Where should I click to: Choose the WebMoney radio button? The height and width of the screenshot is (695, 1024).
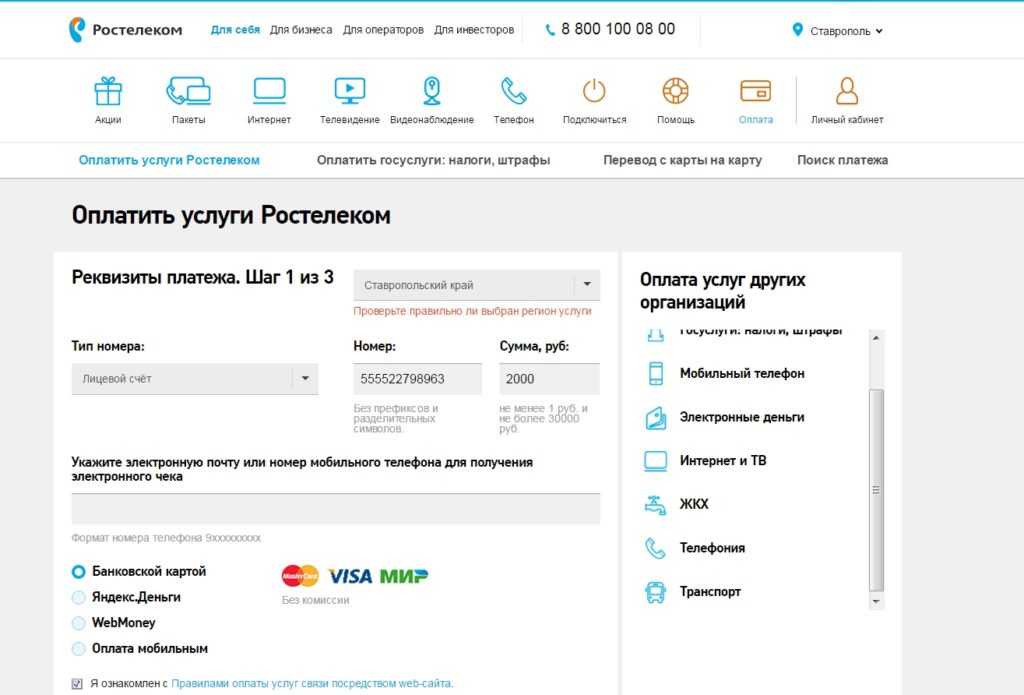tap(78, 623)
